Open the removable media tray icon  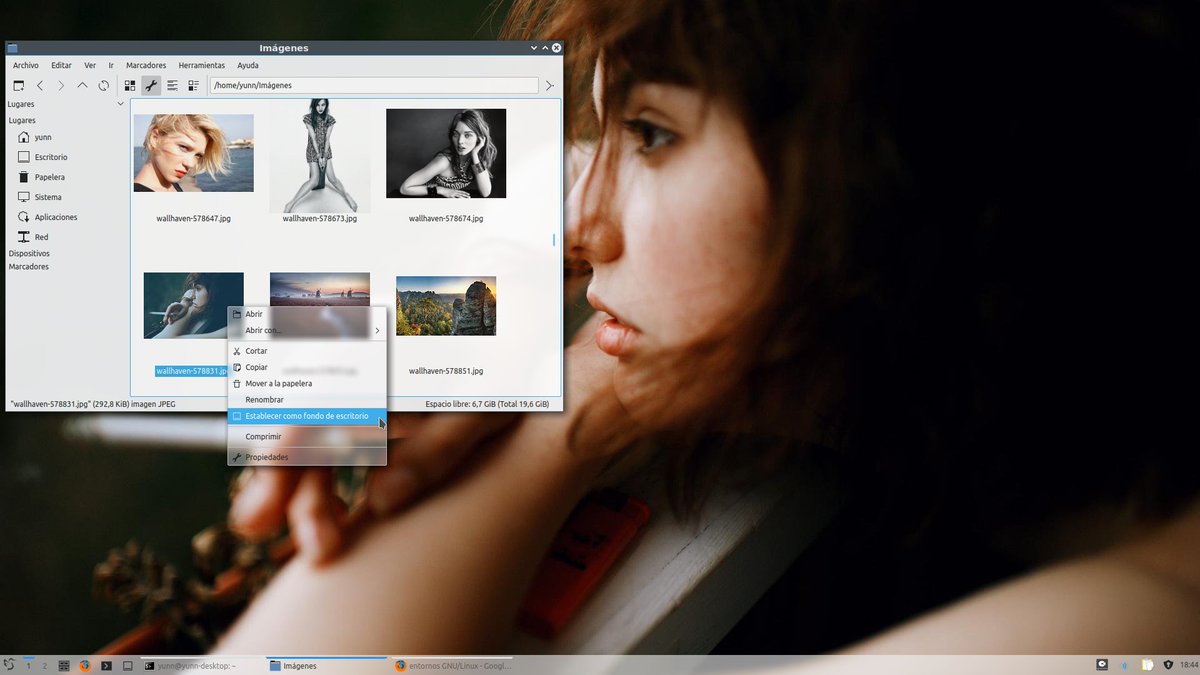pyautogui.click(x=1102, y=665)
